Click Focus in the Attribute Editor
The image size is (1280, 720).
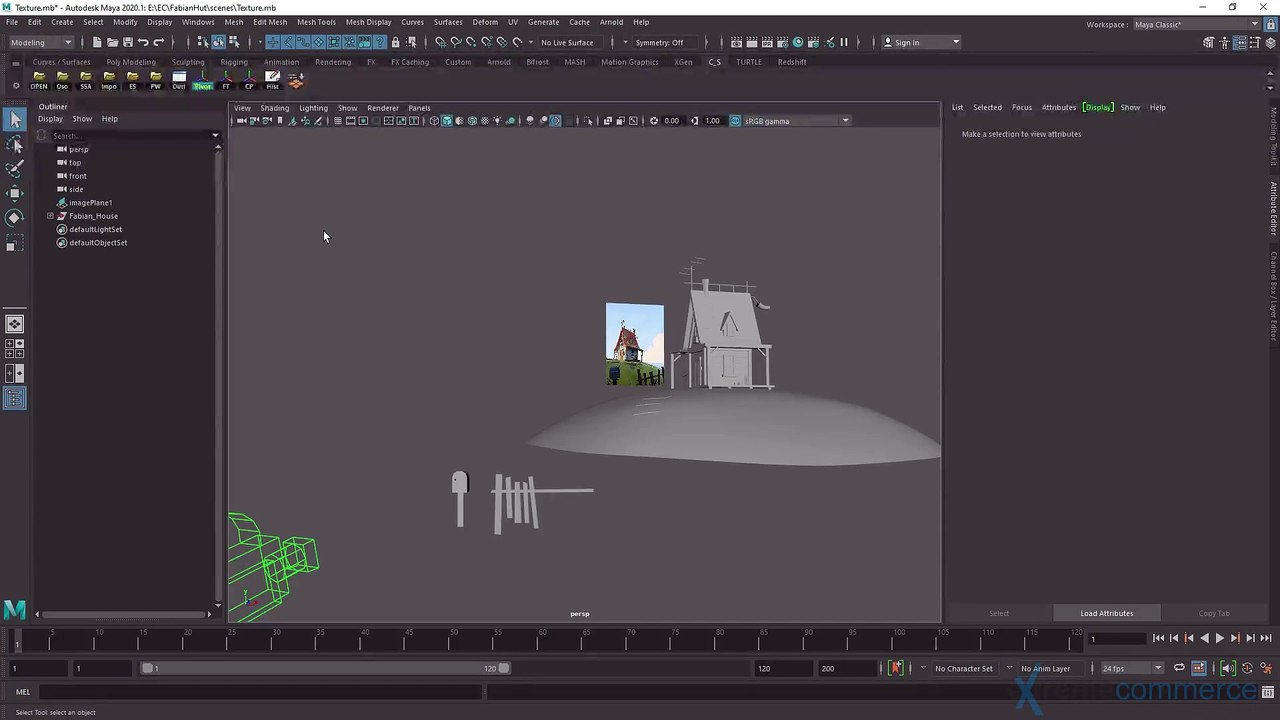point(1021,107)
